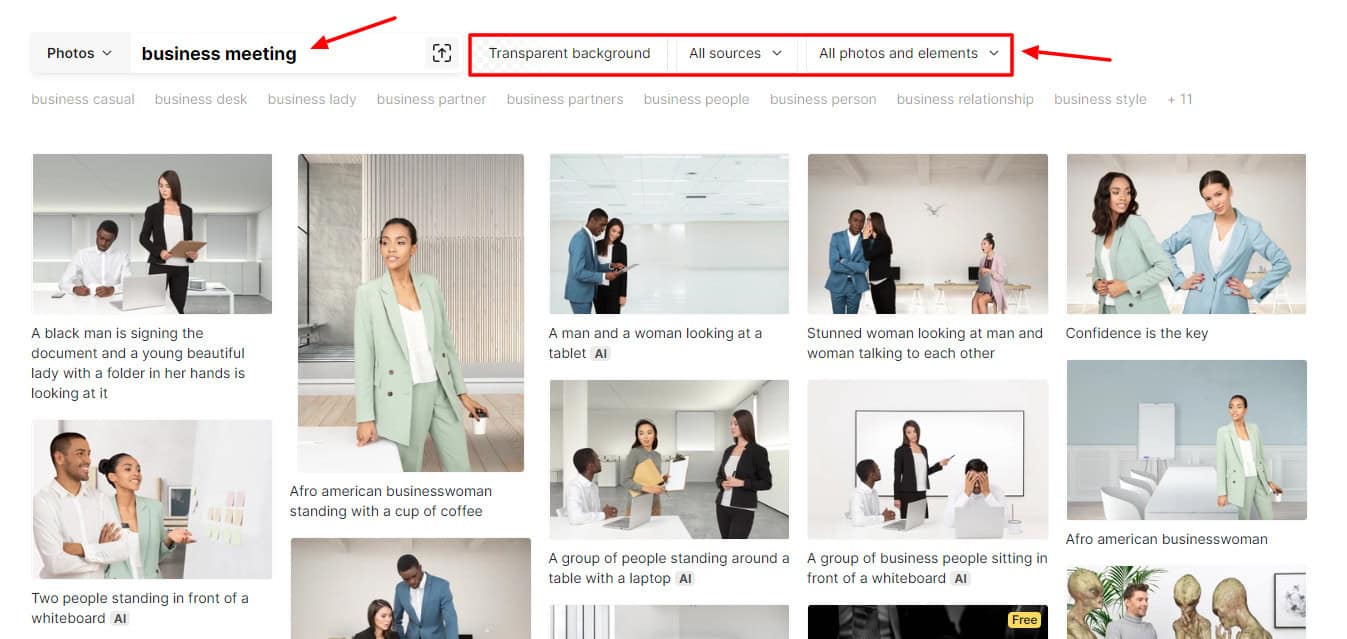Viewport: 1347px width, 639px height.
Task: Open All photos and elements dropdown
Action: coord(909,53)
